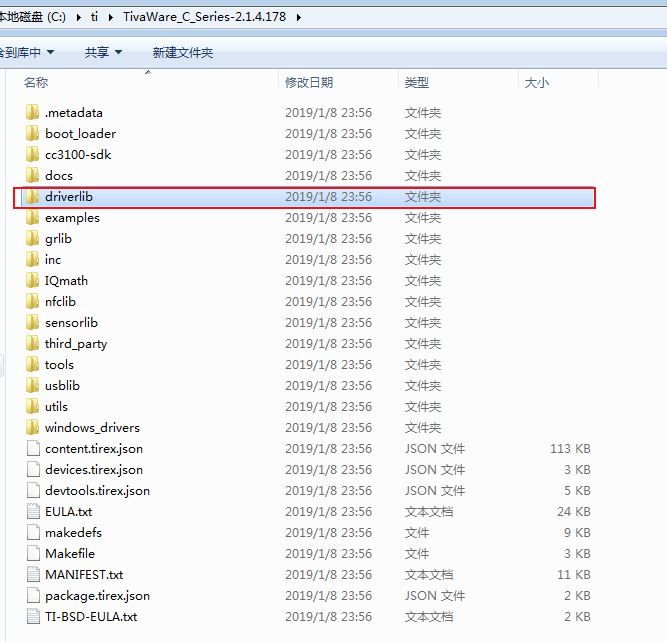Click the grlib folder icon
This screenshot has width=667, height=642.
pyautogui.click(x=32, y=239)
